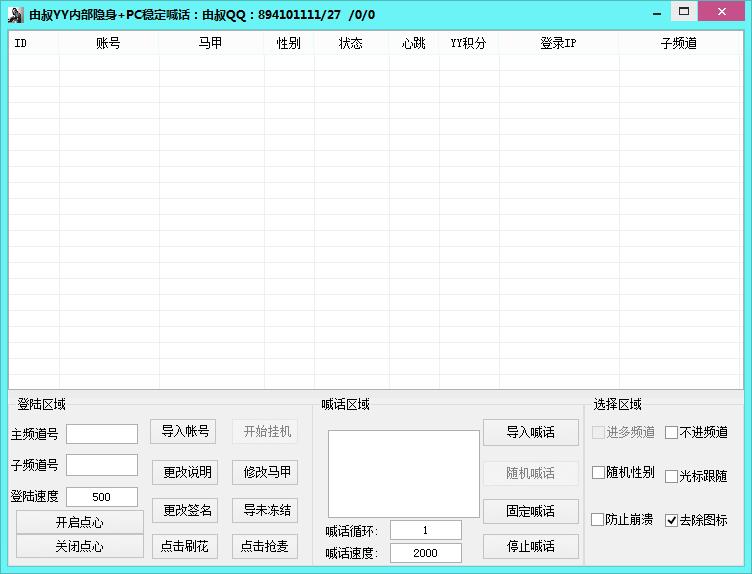
Task: Click the 喊话速度 field showing 2000
Action: 426,553
